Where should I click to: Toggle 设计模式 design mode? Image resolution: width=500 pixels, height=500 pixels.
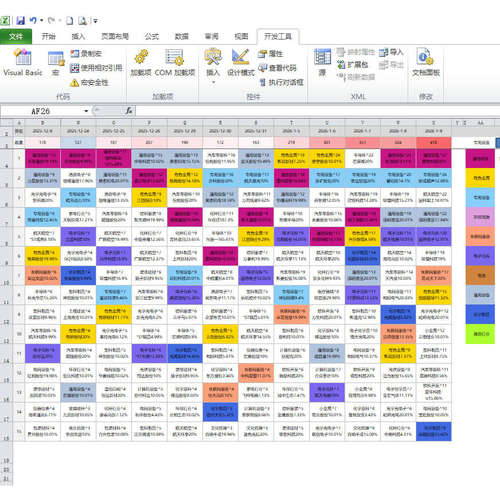click(x=241, y=63)
